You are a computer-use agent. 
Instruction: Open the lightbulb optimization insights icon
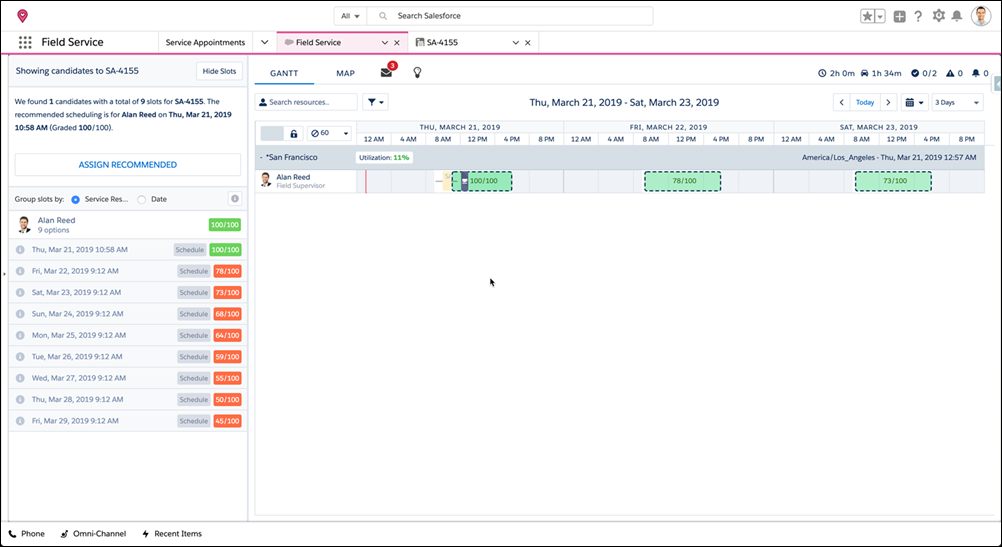click(x=417, y=73)
